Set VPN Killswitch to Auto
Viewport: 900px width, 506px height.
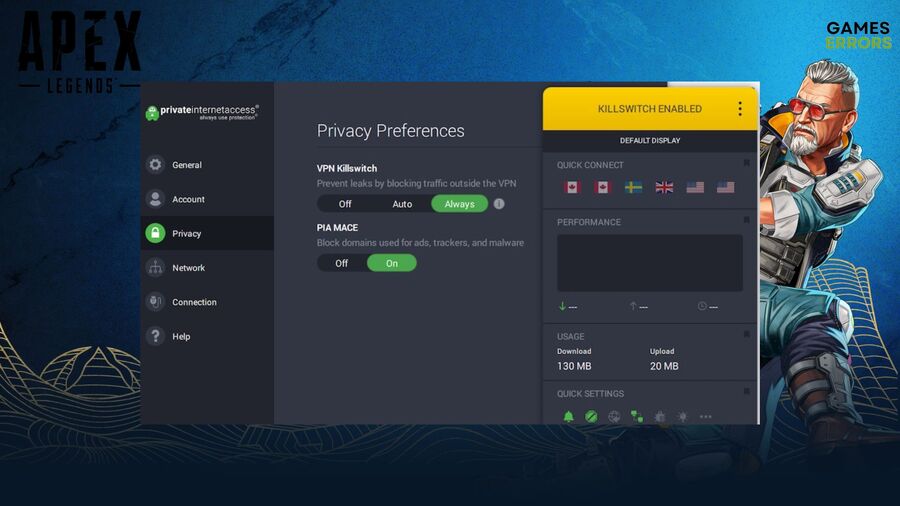402,204
